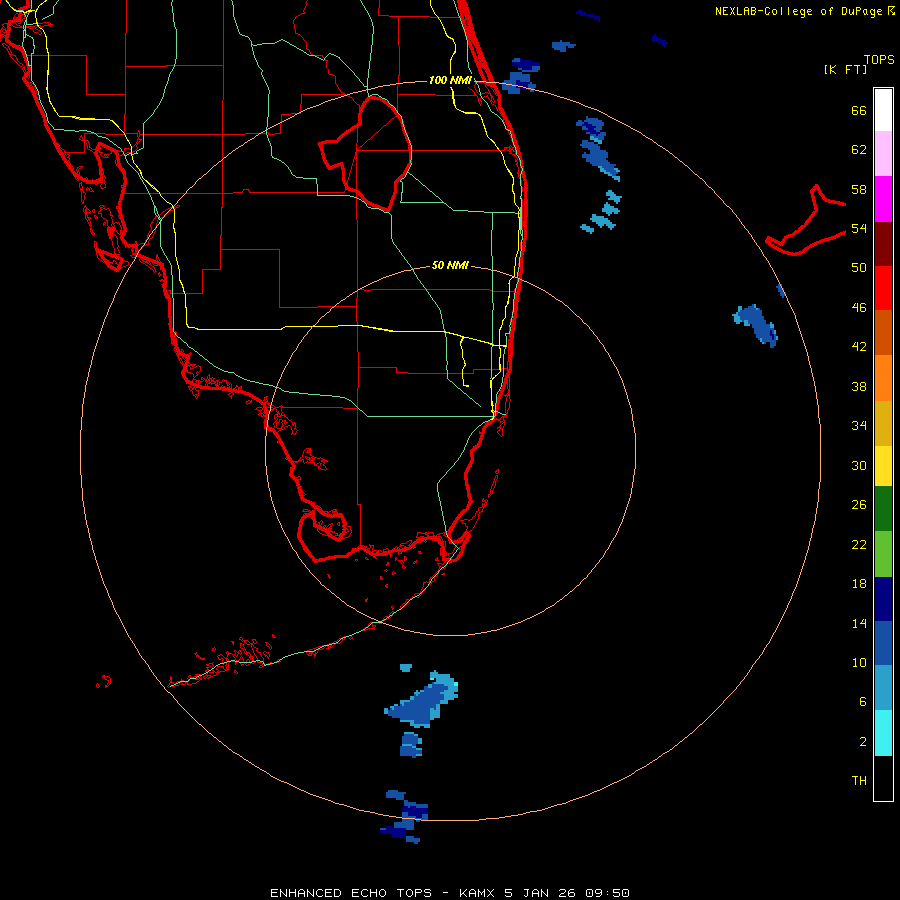Click the '50' legend scale label
Screen dimensions: 900x900
859,268
